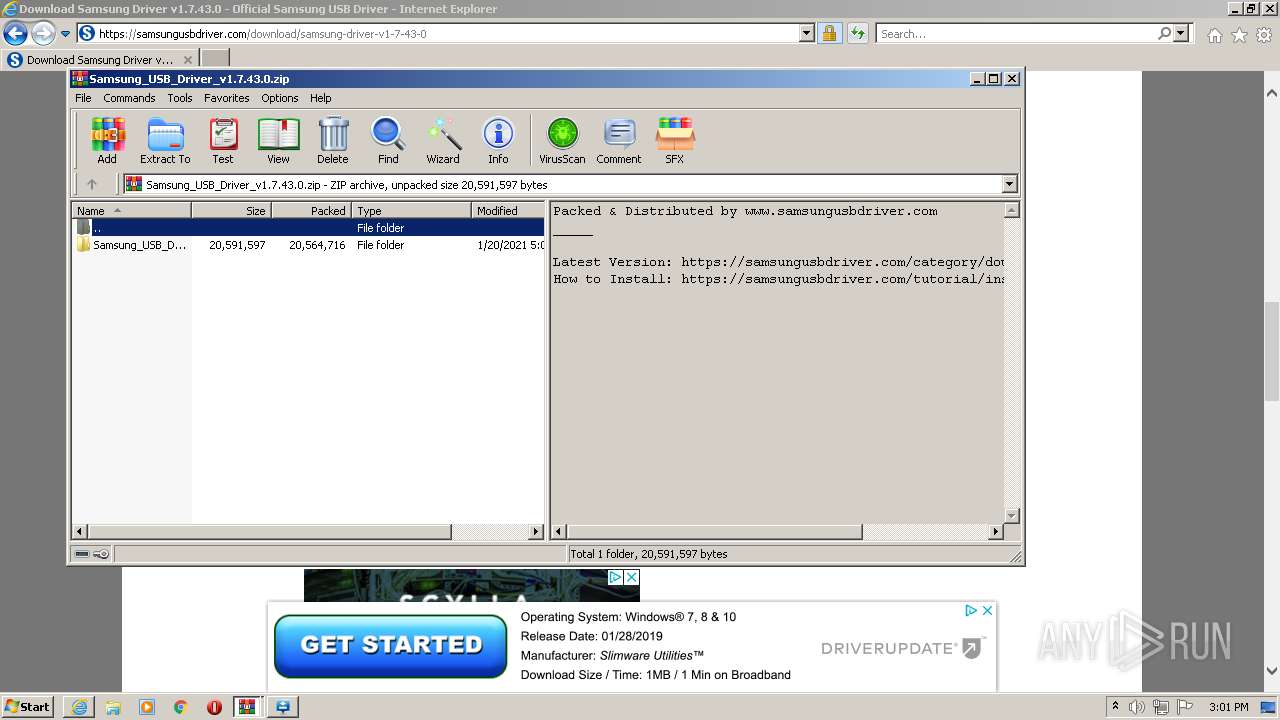Sort file list by Modified column

pyautogui.click(x=508, y=210)
